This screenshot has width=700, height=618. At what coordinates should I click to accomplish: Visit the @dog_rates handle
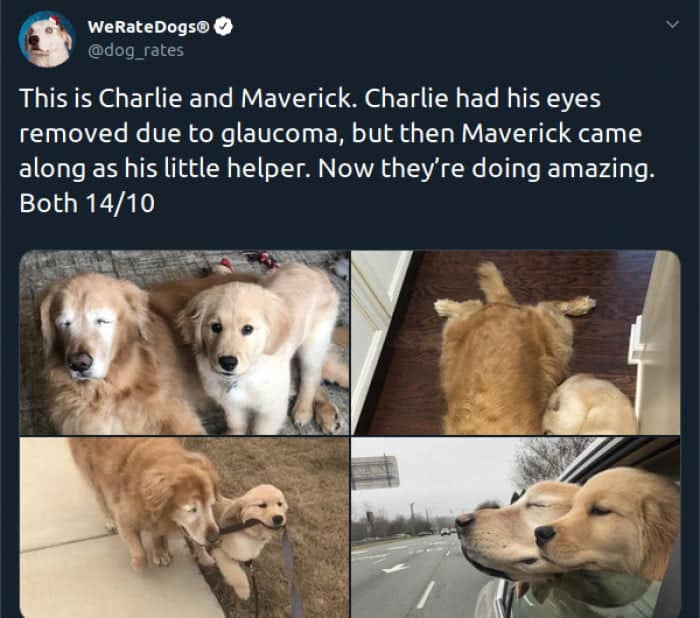tap(136, 50)
